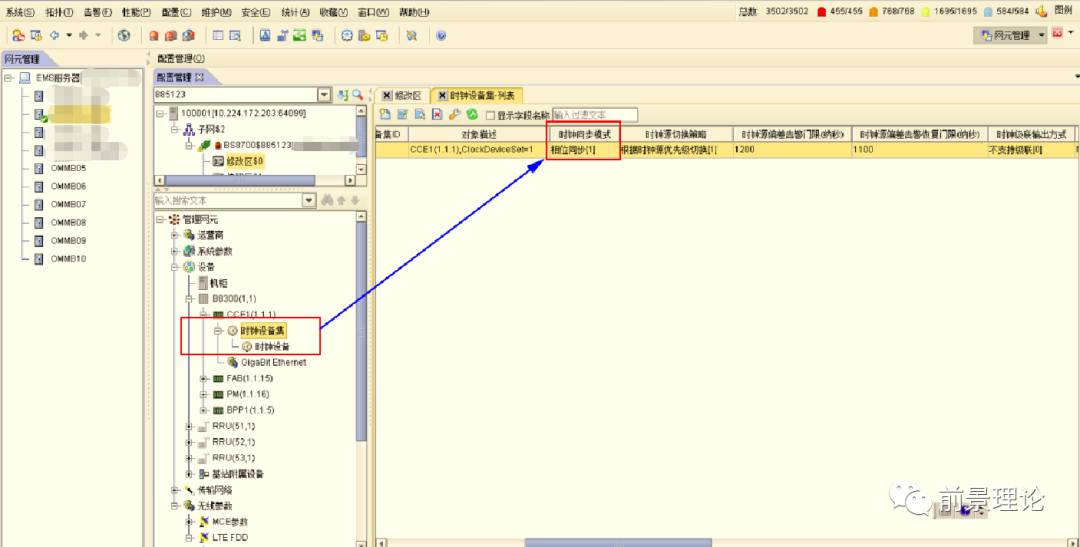Toggle the 显示字段名称 checkbox
This screenshot has width=1080, height=547.
tap(490, 115)
